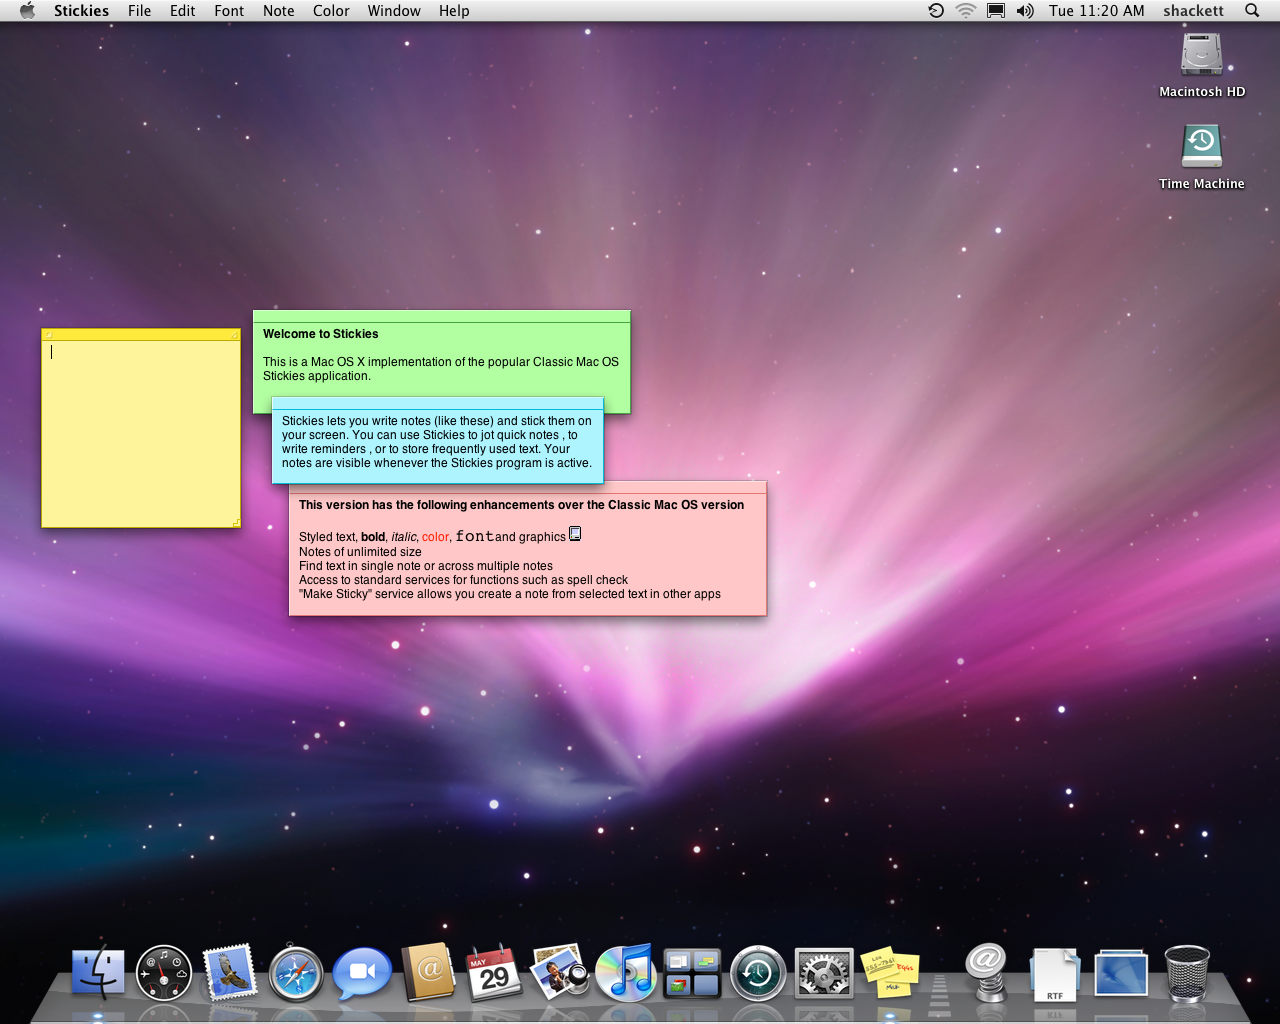This screenshot has height=1024, width=1280.
Task: Open the iCal calendar Dock icon
Action: (494, 973)
